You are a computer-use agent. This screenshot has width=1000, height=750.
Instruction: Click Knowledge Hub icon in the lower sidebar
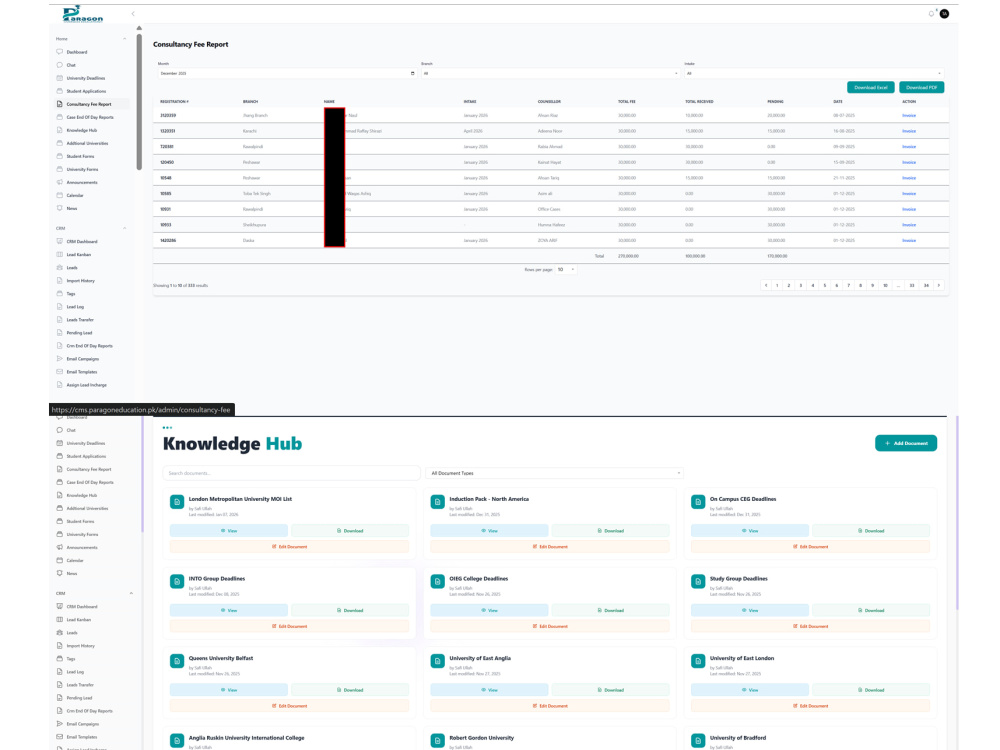click(x=59, y=495)
